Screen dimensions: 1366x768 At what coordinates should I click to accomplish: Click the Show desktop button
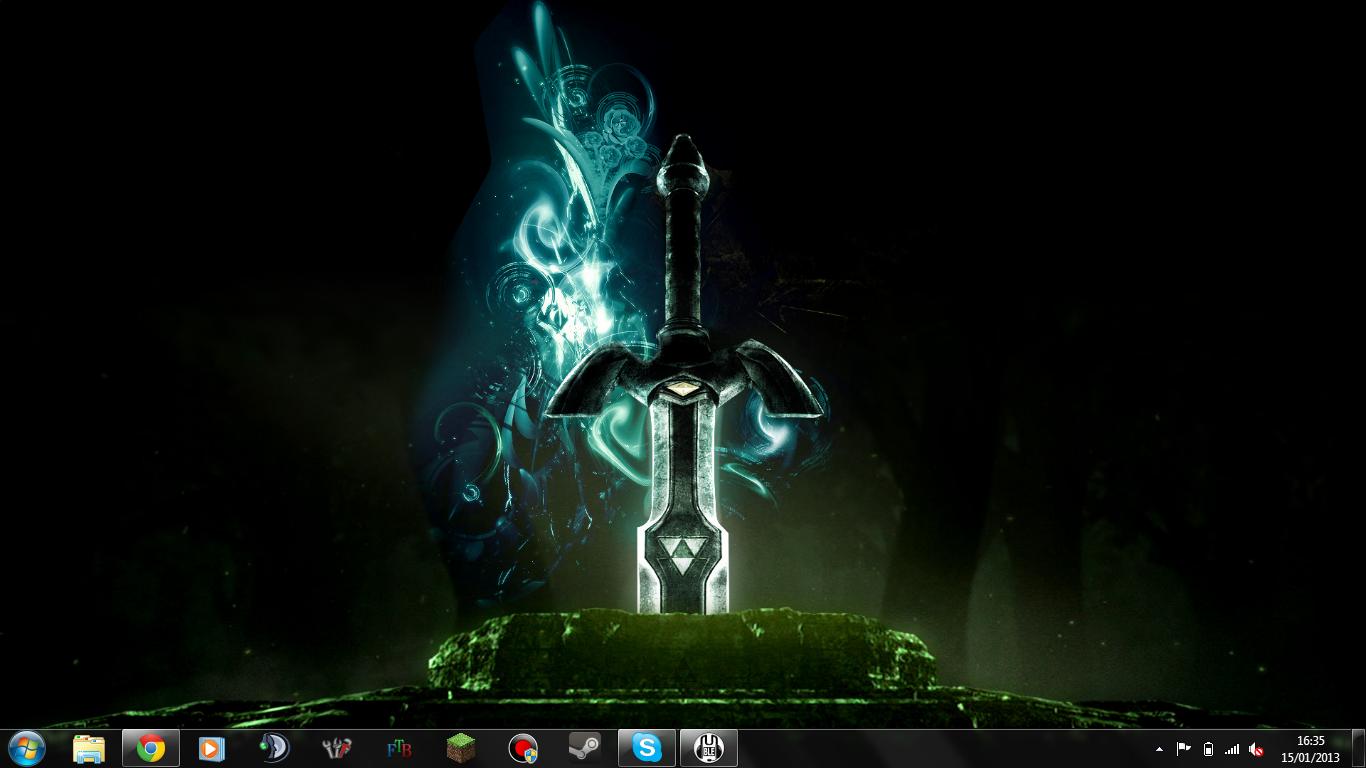pyautogui.click(x=1358, y=749)
